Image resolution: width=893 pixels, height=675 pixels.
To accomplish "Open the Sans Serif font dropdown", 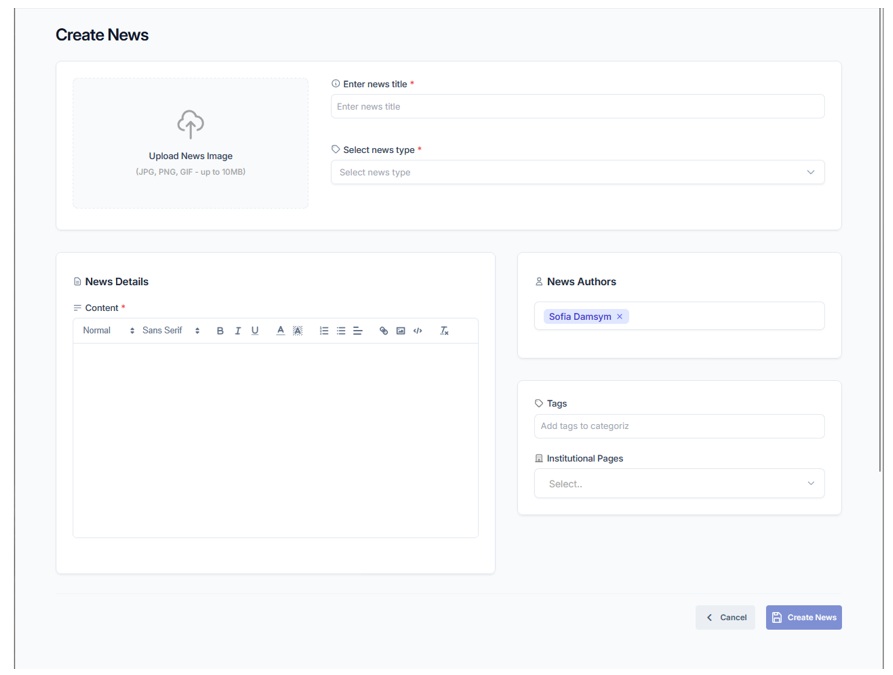I will coord(171,330).
